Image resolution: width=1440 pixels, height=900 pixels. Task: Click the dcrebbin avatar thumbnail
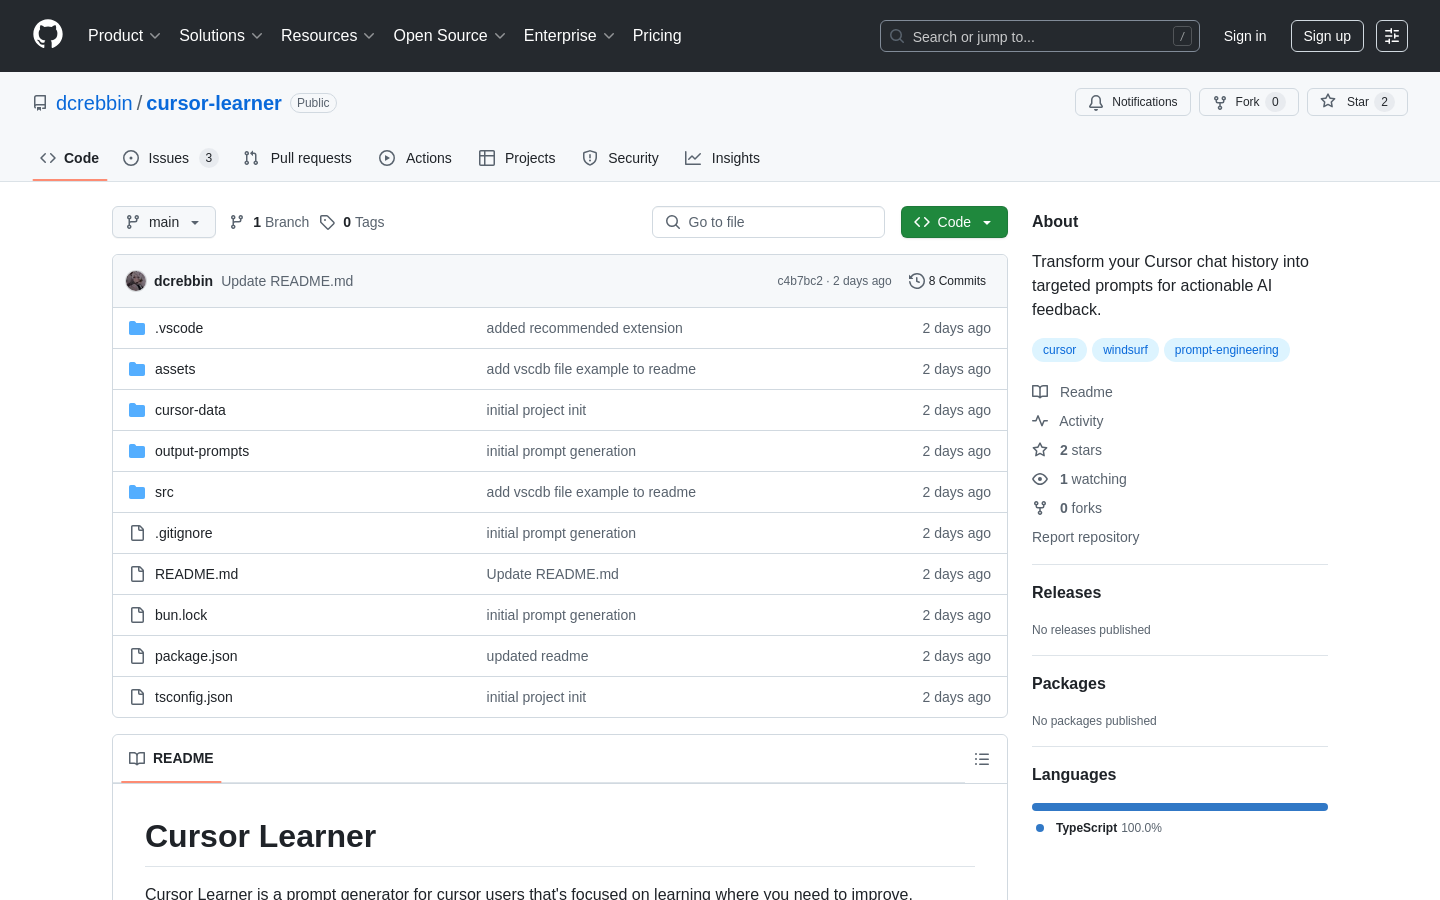[136, 281]
